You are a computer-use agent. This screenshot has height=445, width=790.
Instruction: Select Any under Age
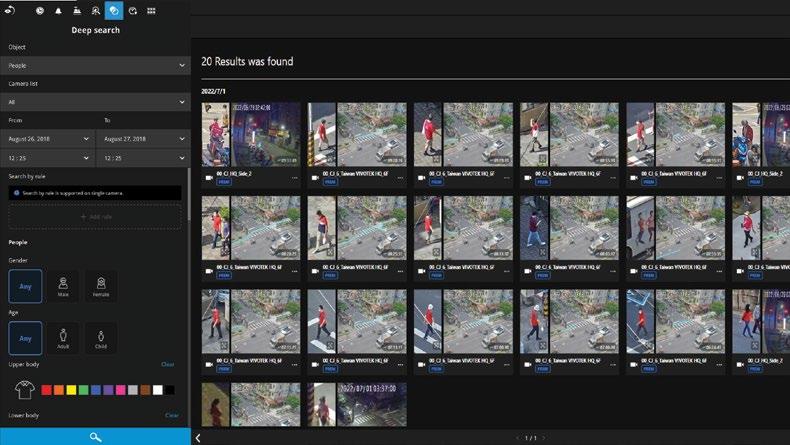(25, 338)
